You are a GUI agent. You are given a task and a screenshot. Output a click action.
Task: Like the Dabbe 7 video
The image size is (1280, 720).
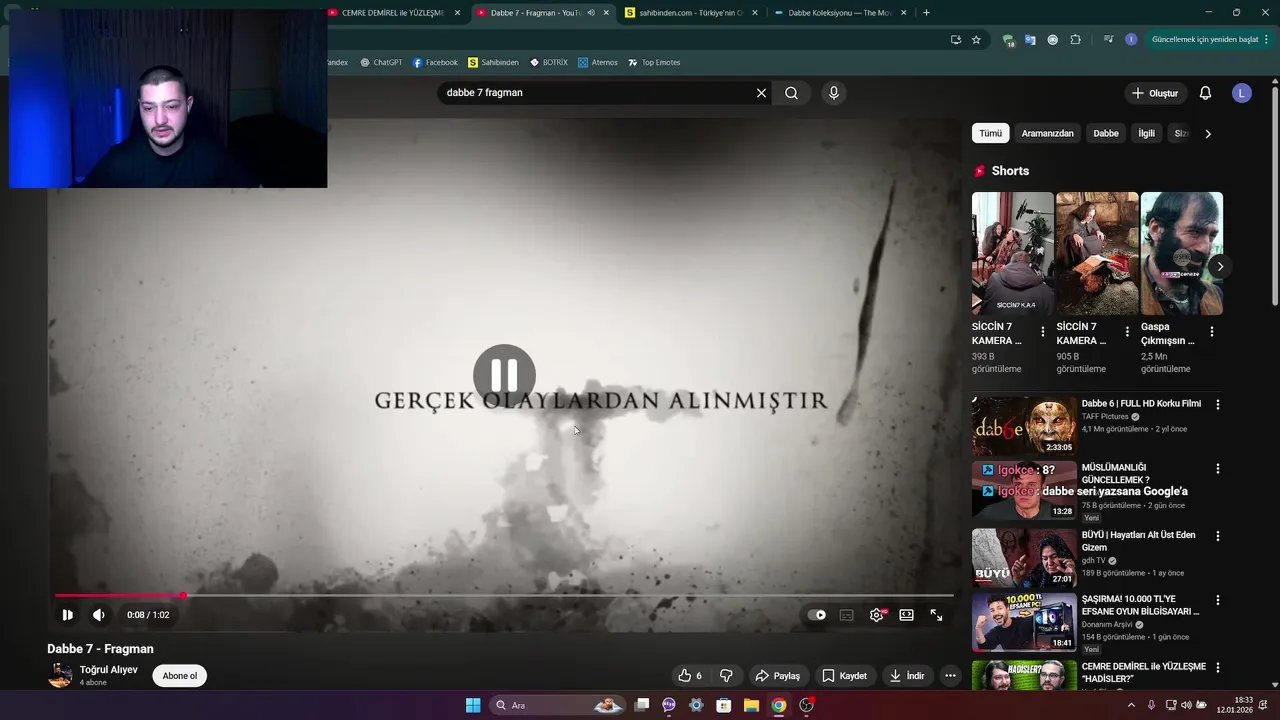tap(690, 676)
